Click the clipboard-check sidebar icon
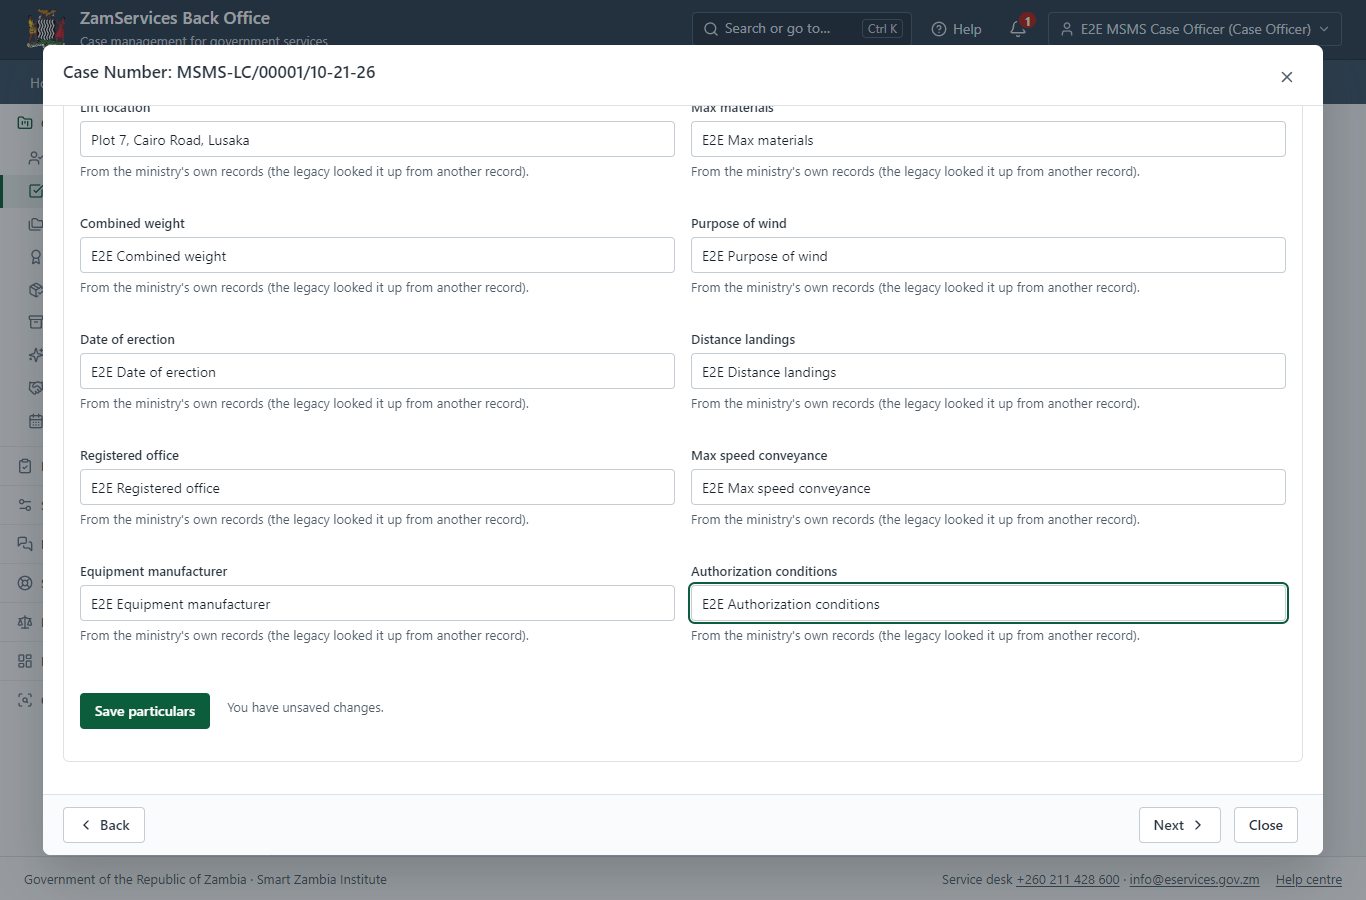This screenshot has height=900, width=1366. pos(25,466)
